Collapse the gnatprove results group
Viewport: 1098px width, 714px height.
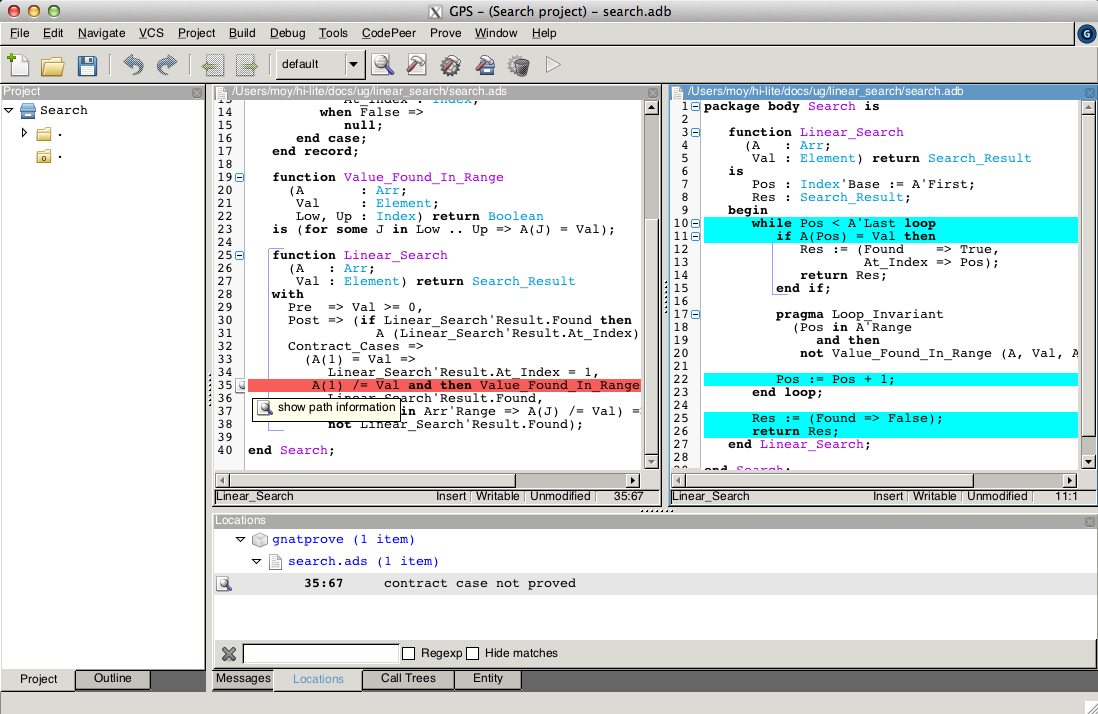coord(240,540)
